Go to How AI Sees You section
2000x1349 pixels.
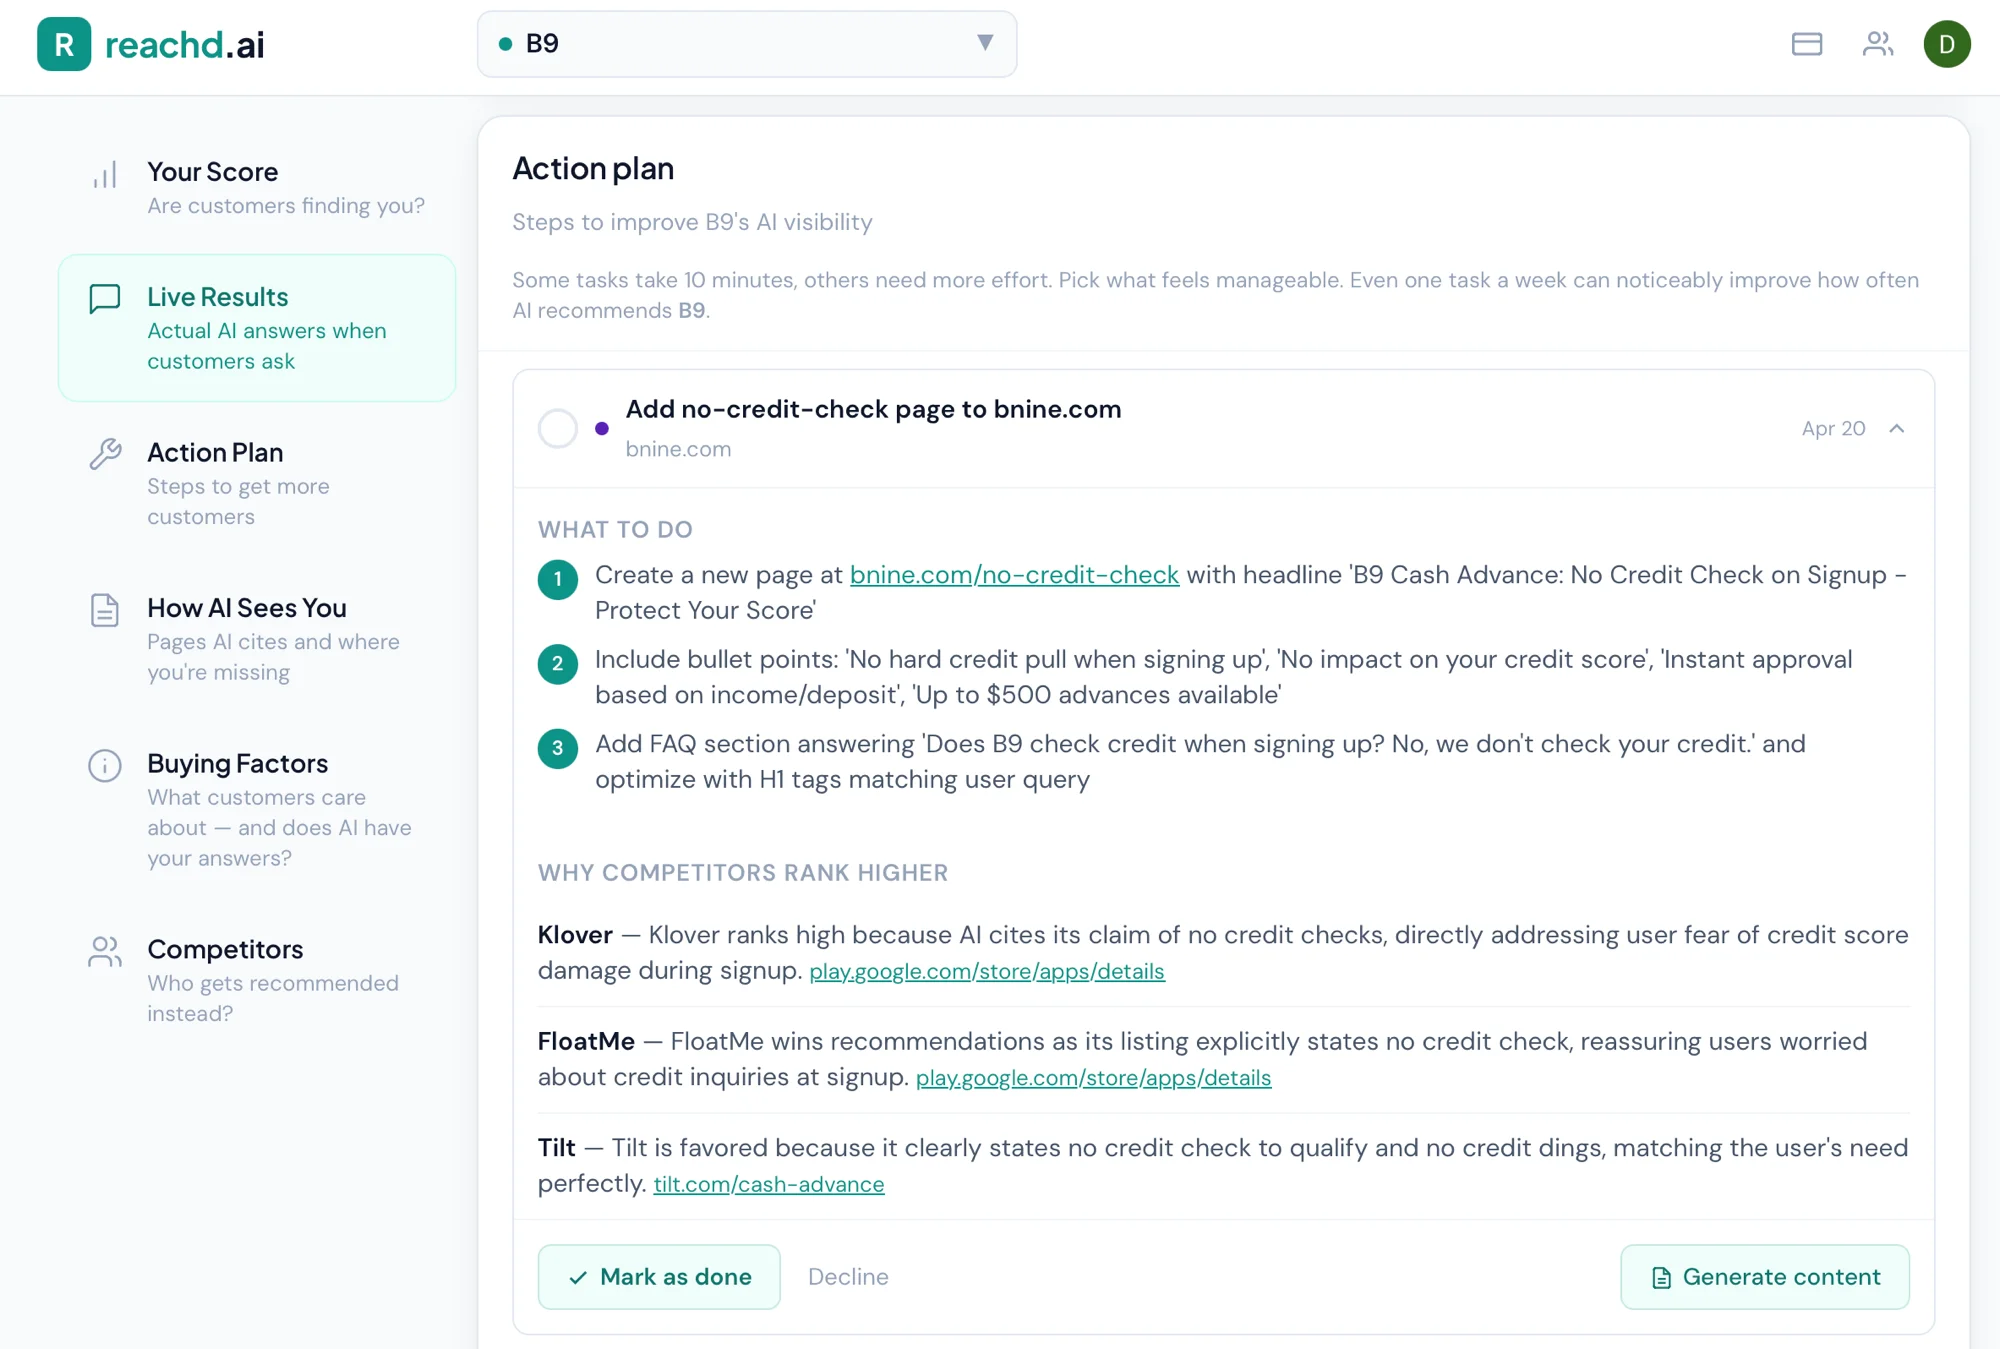[257, 639]
